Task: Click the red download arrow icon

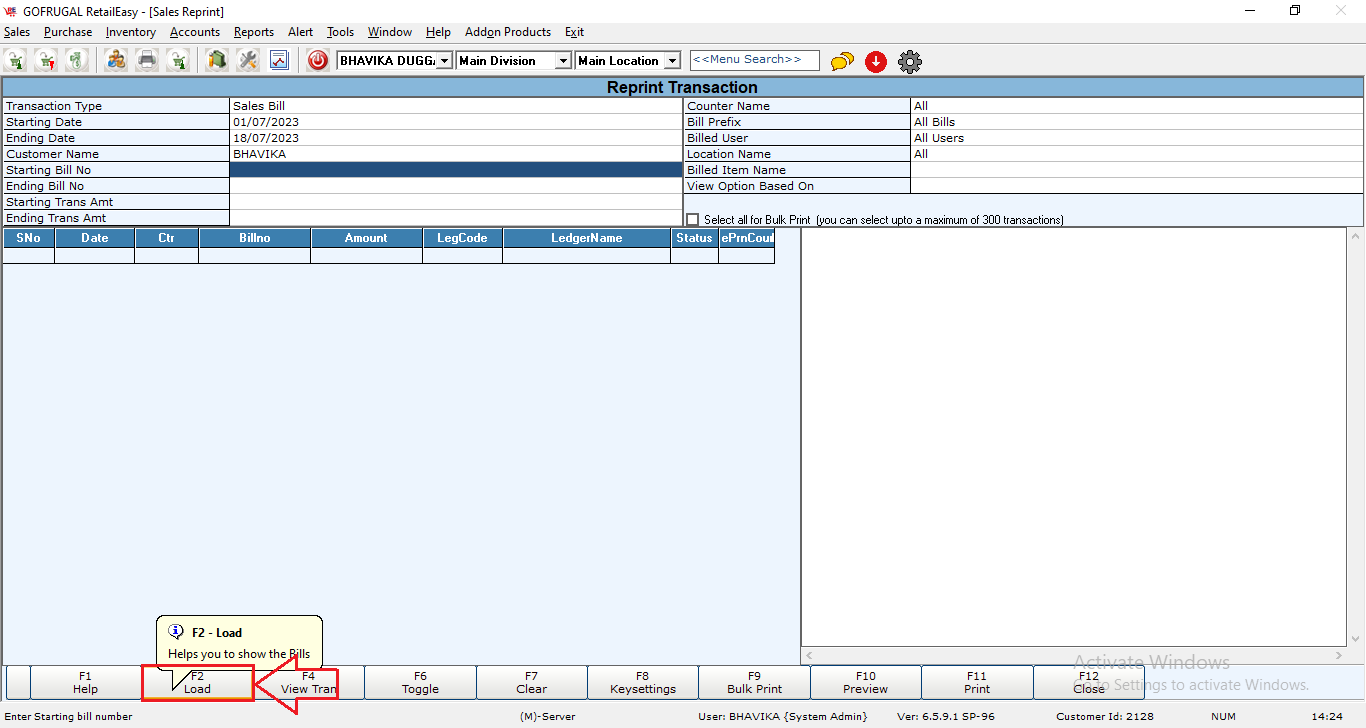Action: [x=876, y=62]
